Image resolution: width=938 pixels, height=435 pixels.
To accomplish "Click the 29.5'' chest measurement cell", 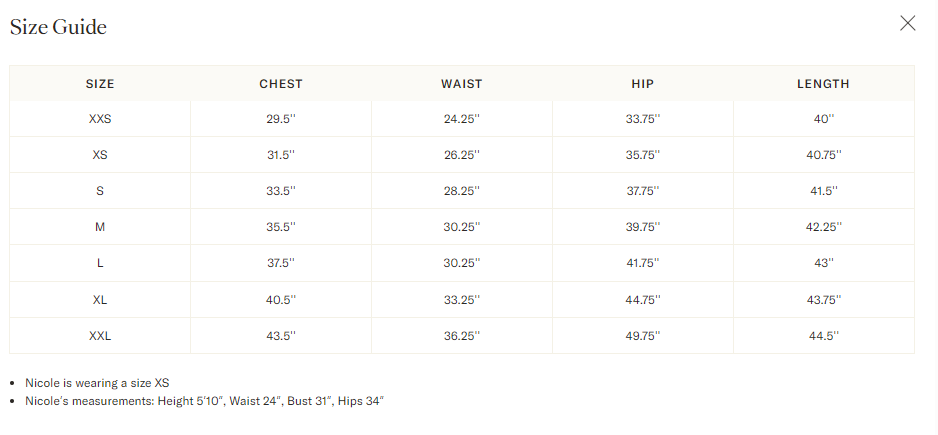I will (x=281, y=119).
